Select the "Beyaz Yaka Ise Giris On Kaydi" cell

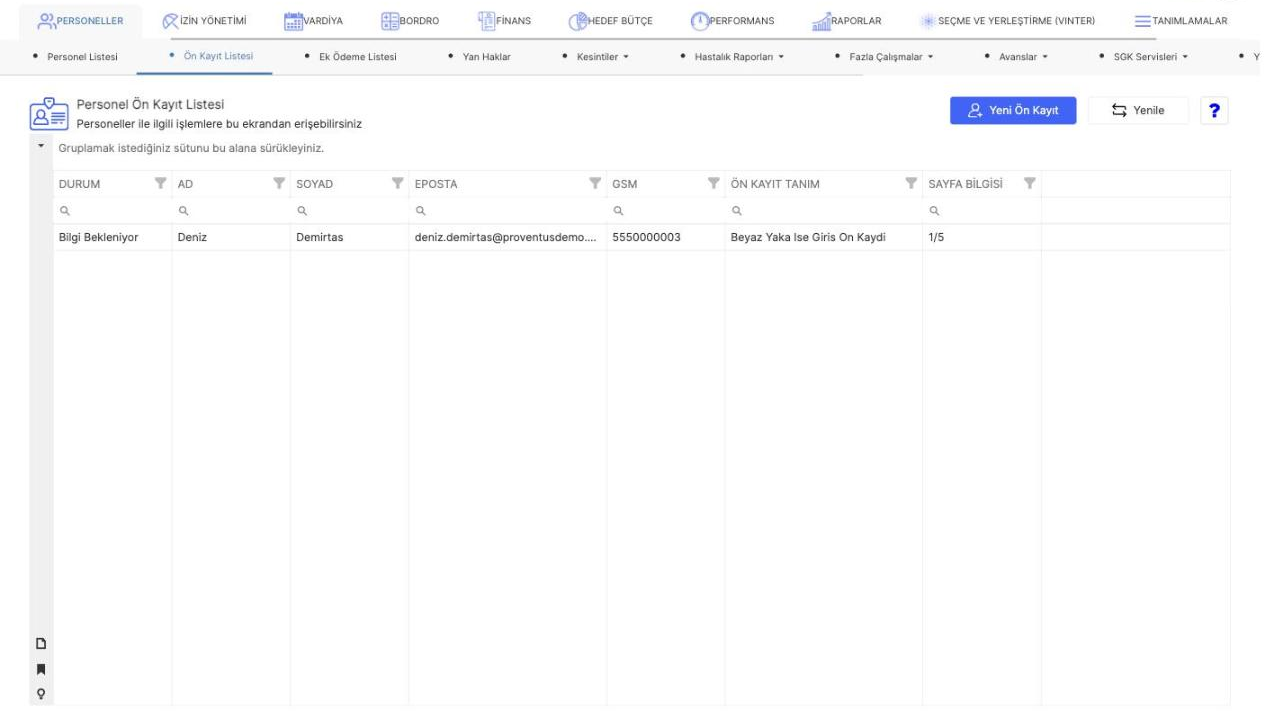(x=824, y=237)
